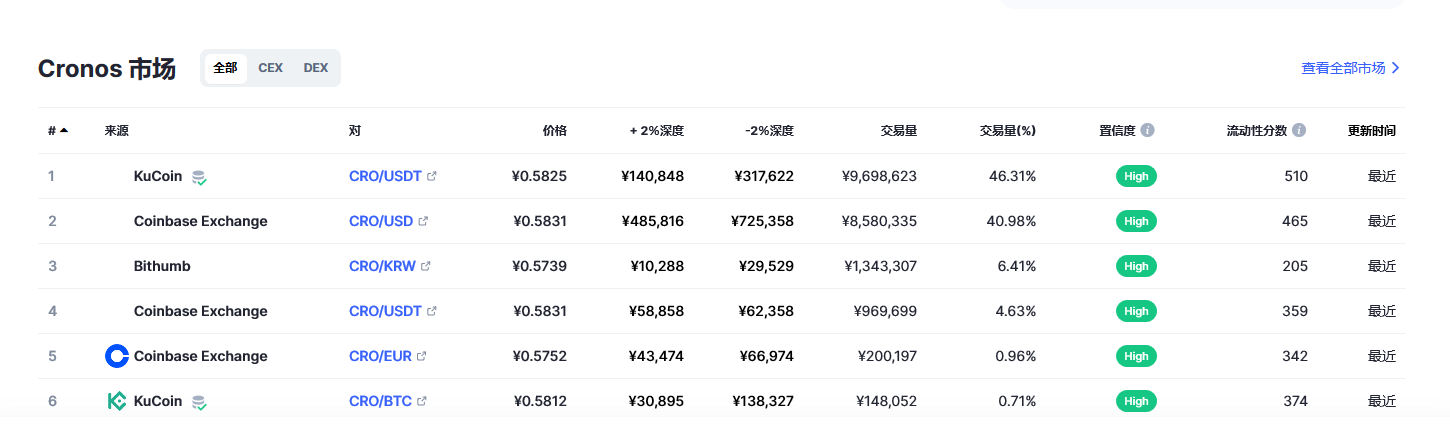Screen dimensions: 1450x430
Task: Click the Coinbase Exchange logo in row 5
Action: tap(117, 356)
